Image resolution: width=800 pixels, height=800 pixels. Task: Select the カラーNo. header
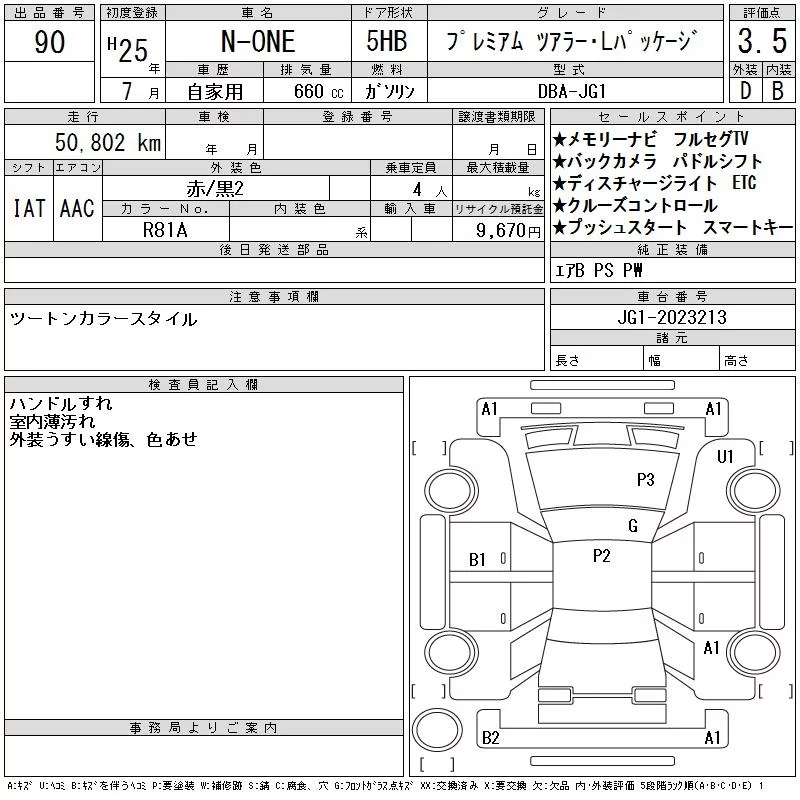[165, 209]
